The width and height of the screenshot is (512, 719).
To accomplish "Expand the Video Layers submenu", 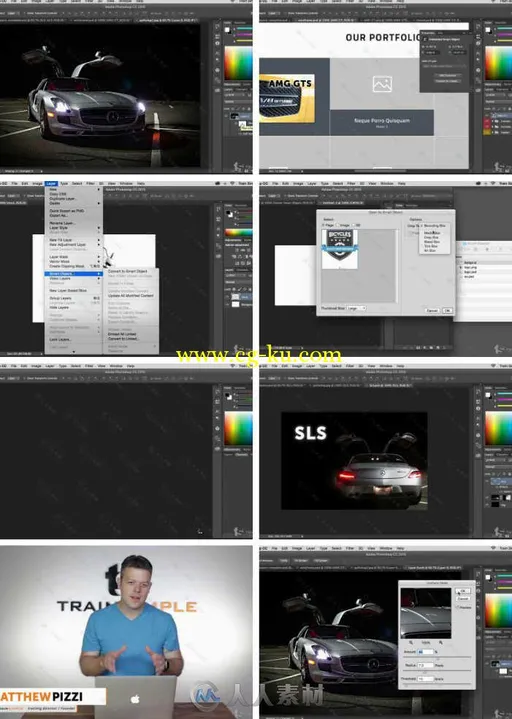I will 73,278.
